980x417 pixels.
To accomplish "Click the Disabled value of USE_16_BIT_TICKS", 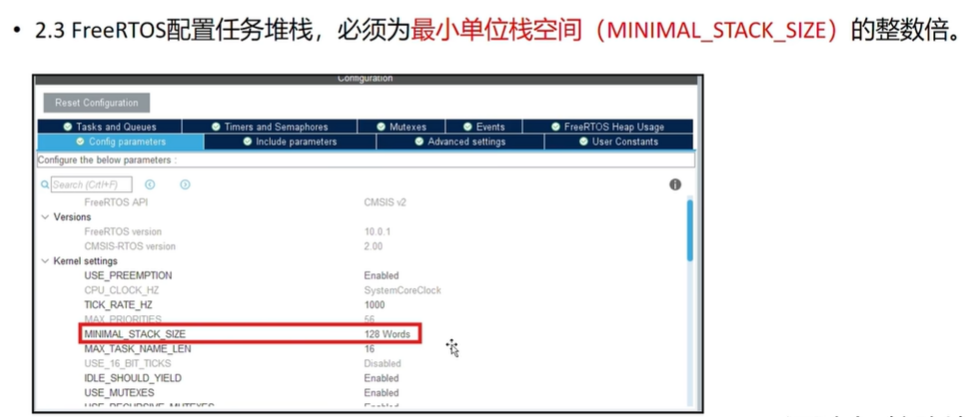I will tap(382, 363).
